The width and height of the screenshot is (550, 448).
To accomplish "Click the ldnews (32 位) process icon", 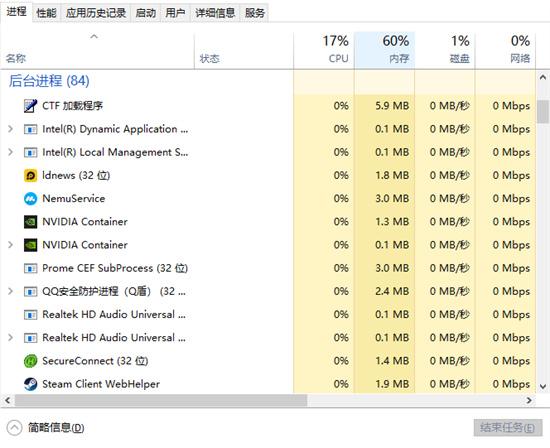I will click(x=30, y=175).
